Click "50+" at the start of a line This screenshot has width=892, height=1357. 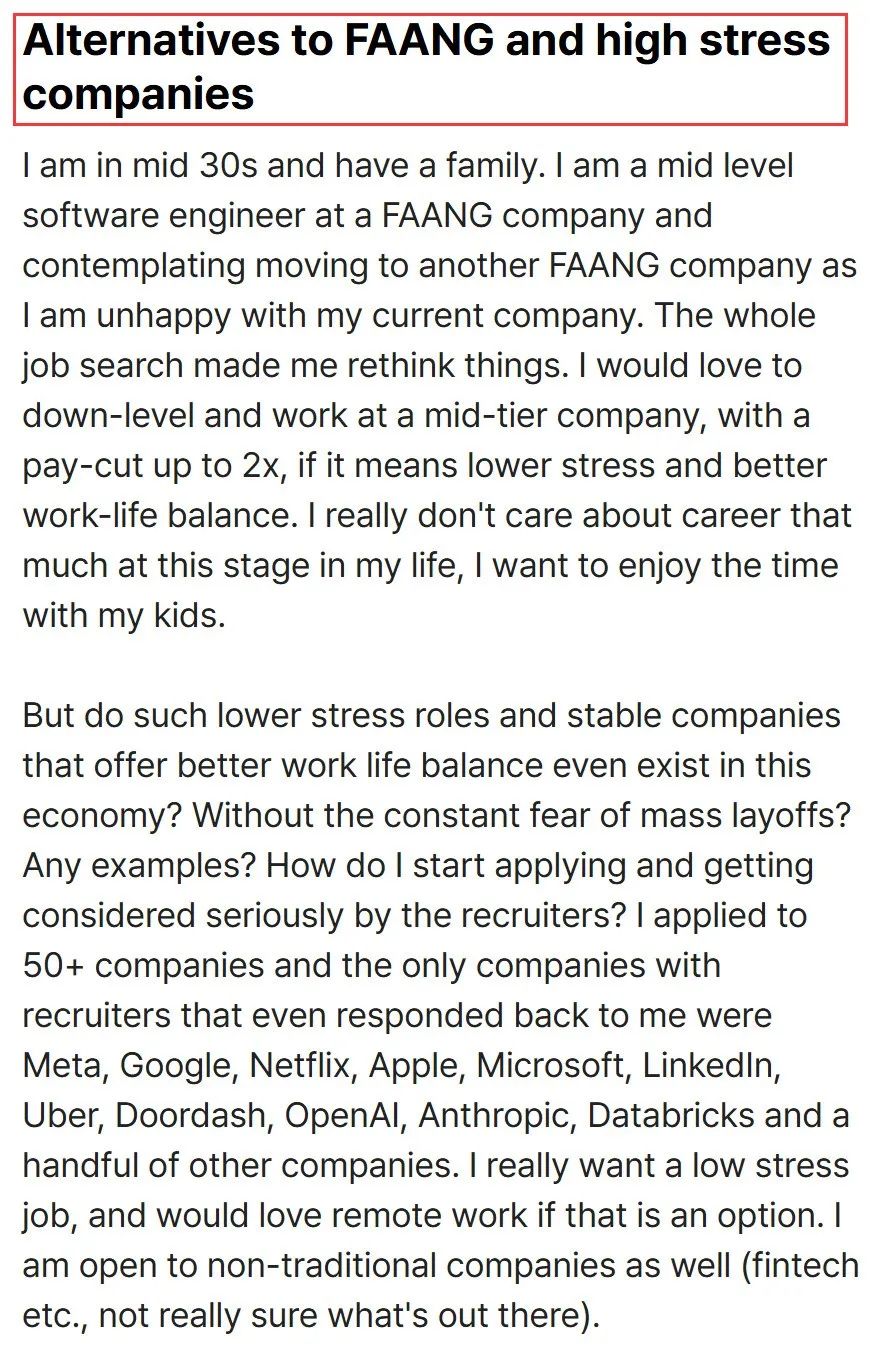click(54, 965)
